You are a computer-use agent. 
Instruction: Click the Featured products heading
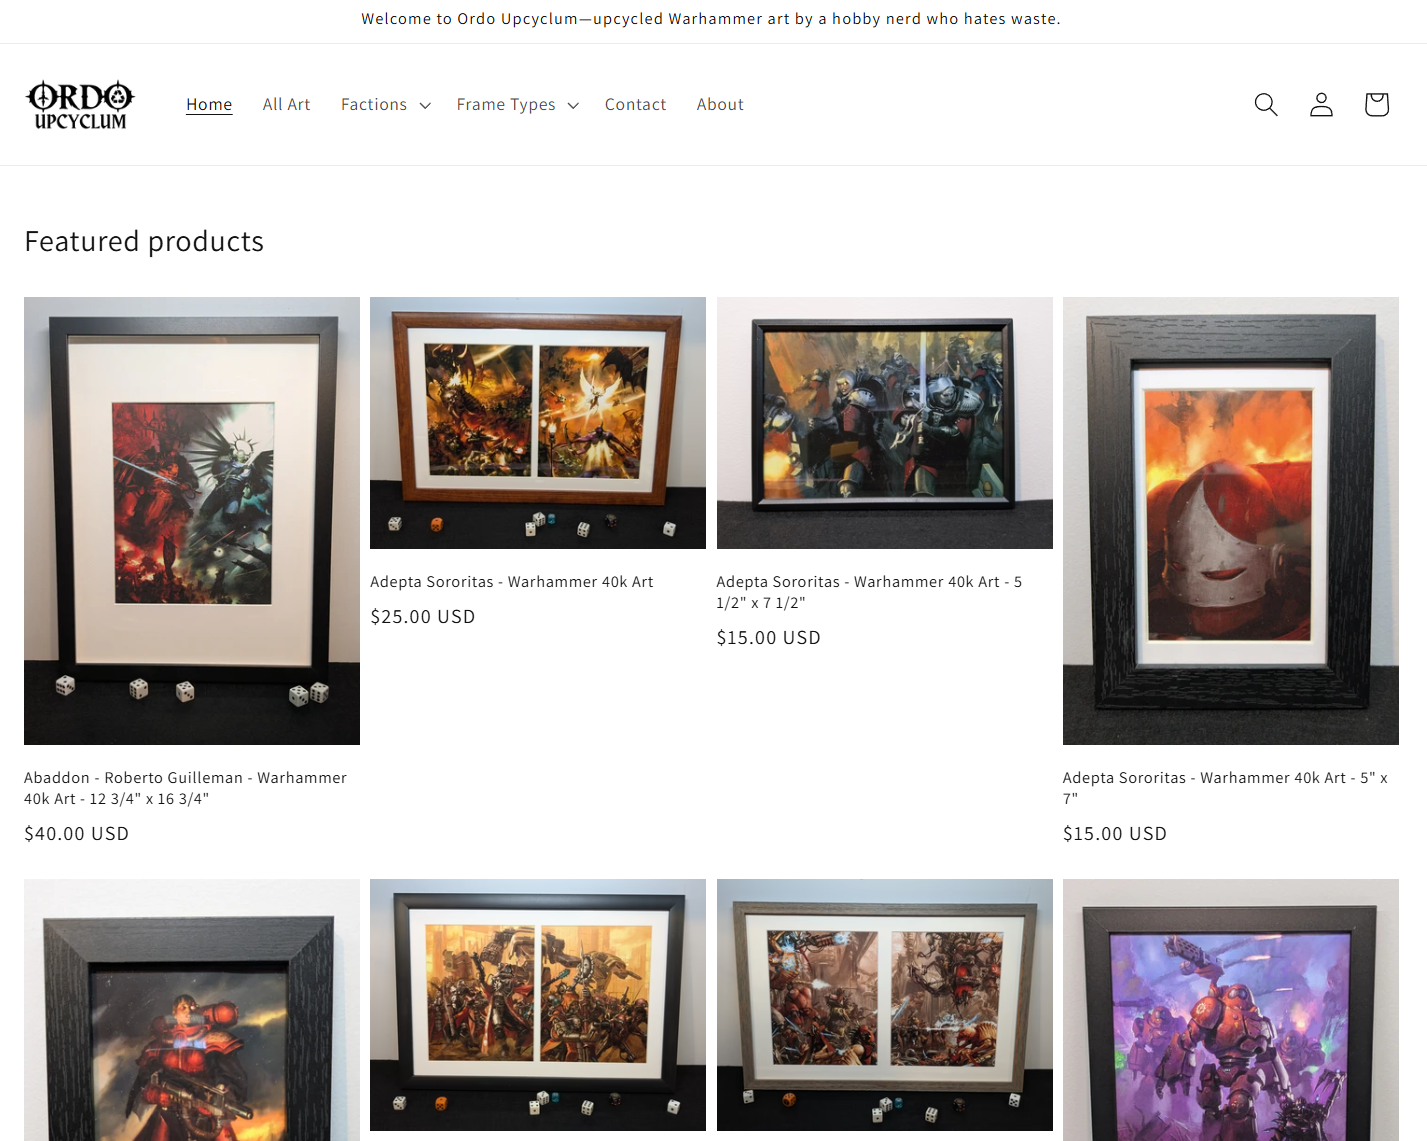[x=144, y=241]
